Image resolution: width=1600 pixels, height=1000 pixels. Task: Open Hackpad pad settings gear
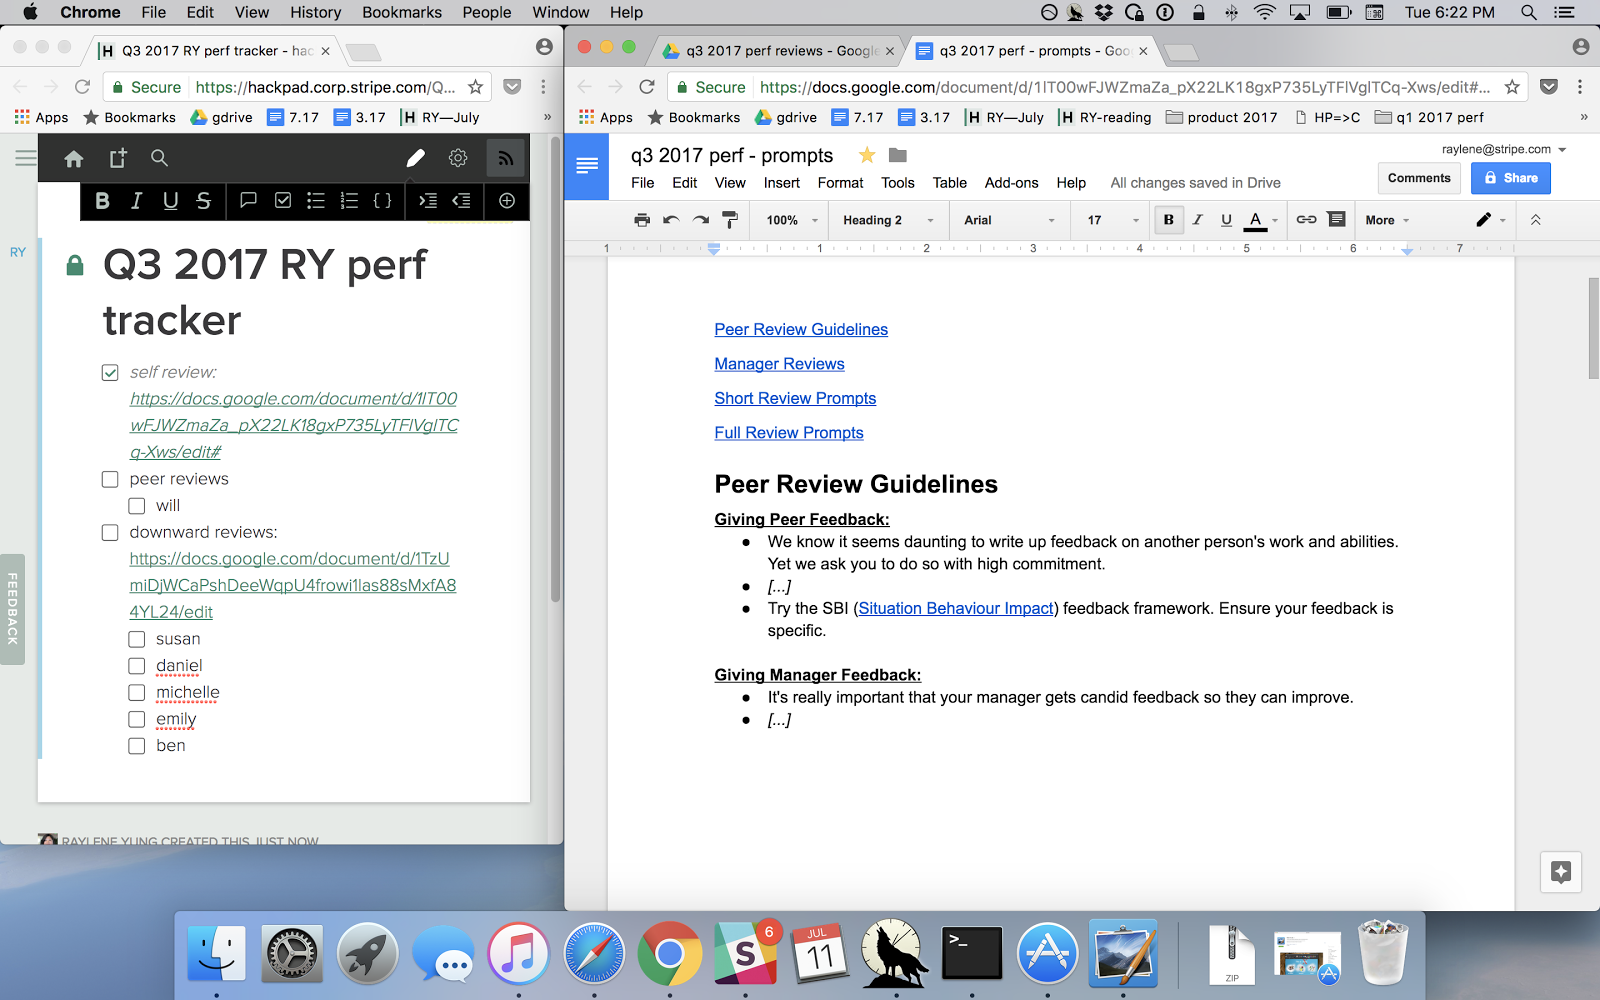coord(458,158)
